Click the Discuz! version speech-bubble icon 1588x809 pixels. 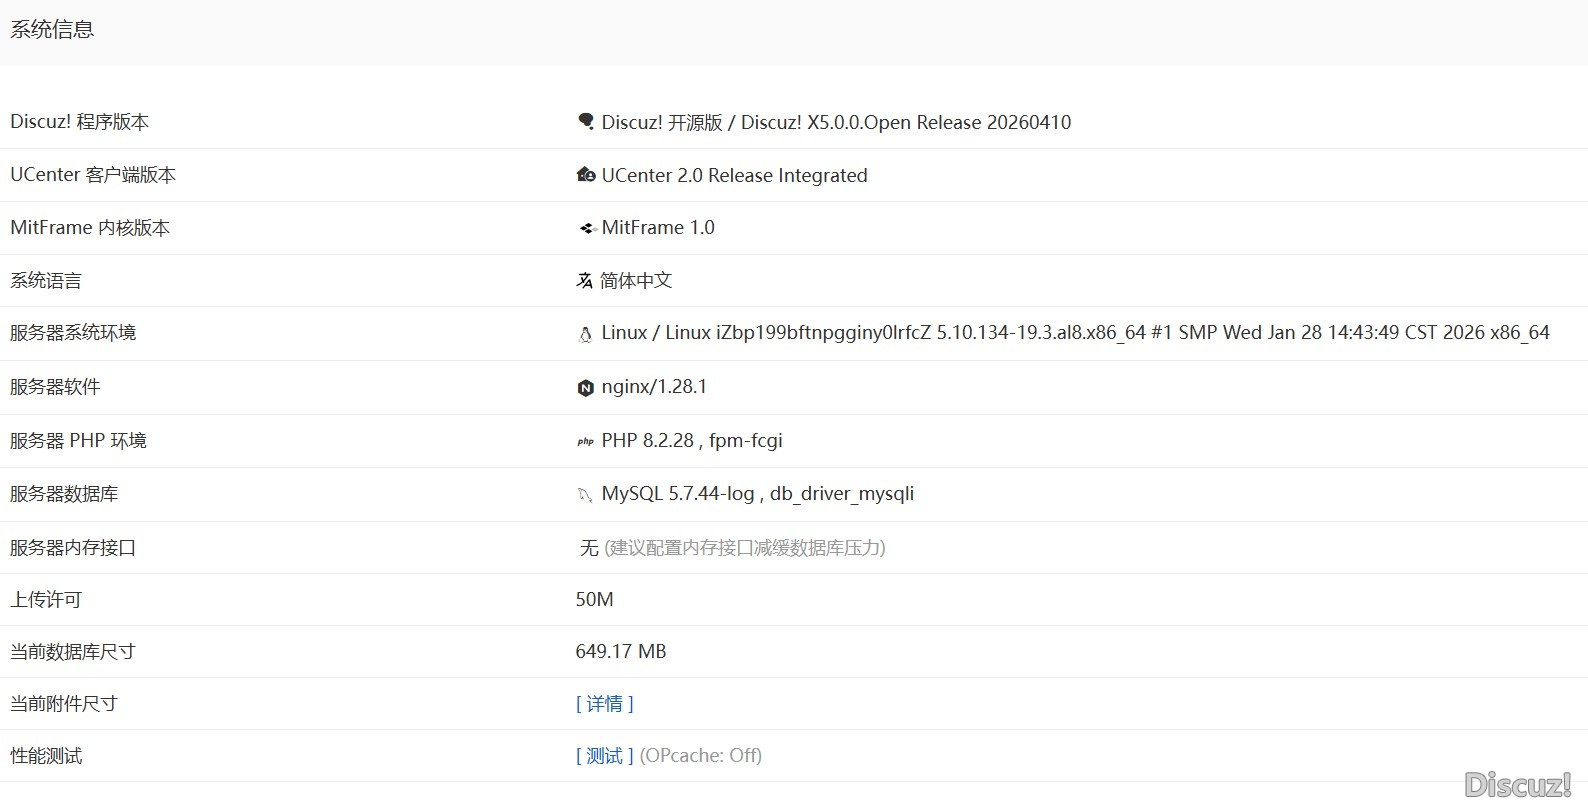pyautogui.click(x=586, y=122)
